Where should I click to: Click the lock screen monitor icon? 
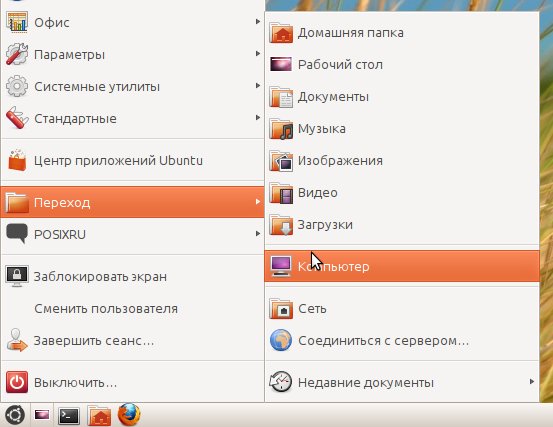pos(17,276)
